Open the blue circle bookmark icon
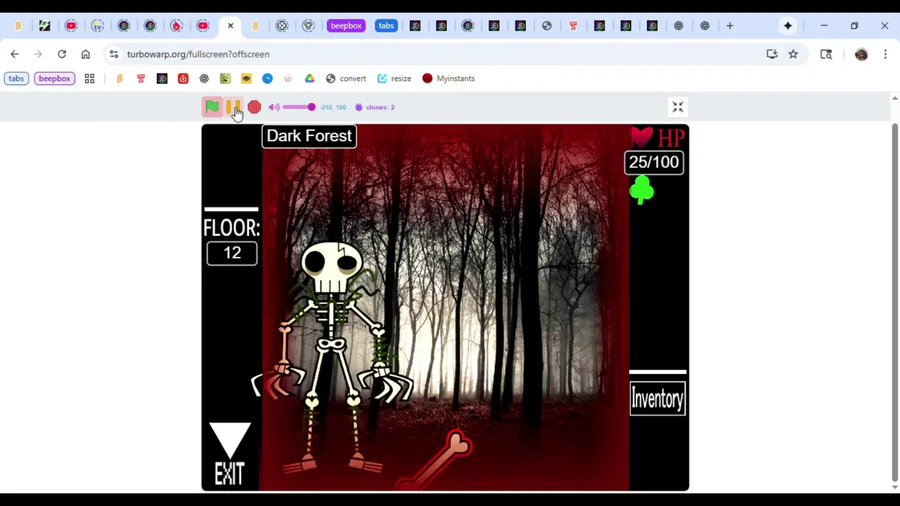 pos(267,79)
